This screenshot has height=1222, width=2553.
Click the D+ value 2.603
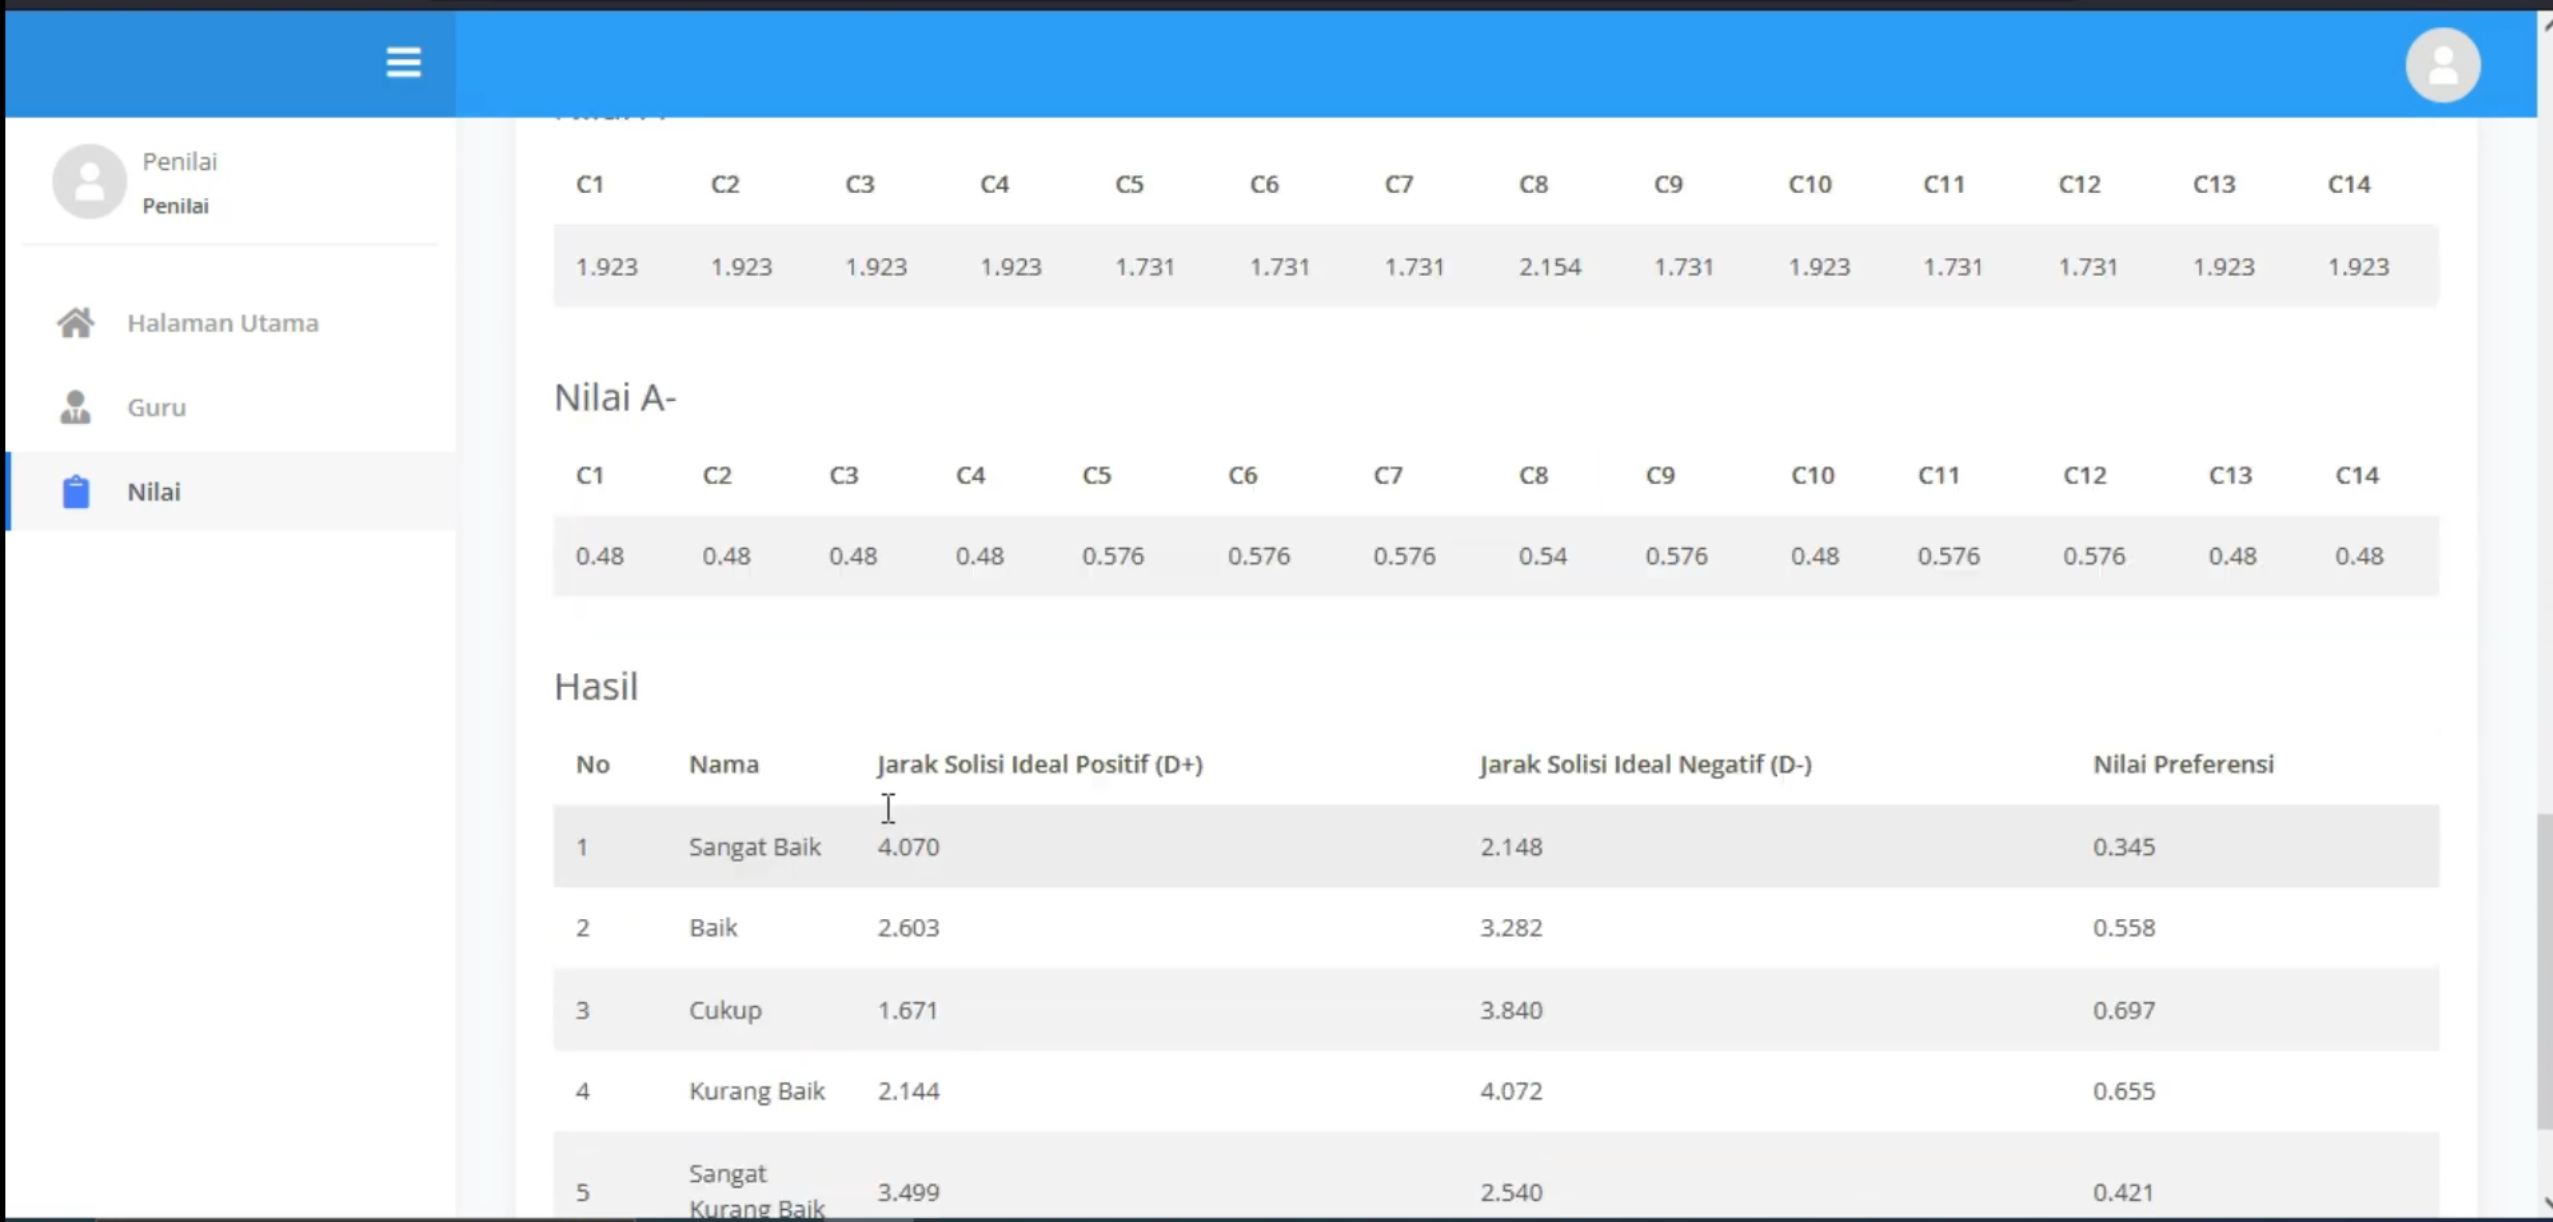(x=908, y=927)
